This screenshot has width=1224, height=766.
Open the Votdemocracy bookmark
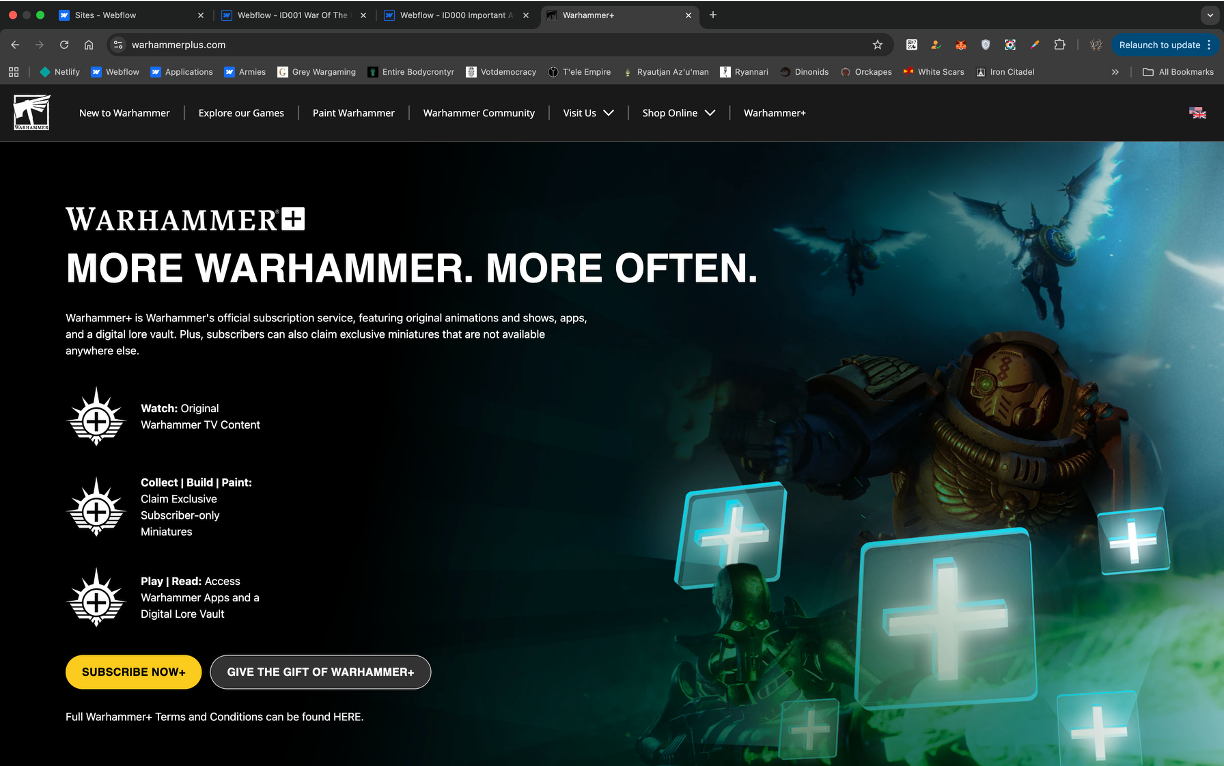click(501, 72)
